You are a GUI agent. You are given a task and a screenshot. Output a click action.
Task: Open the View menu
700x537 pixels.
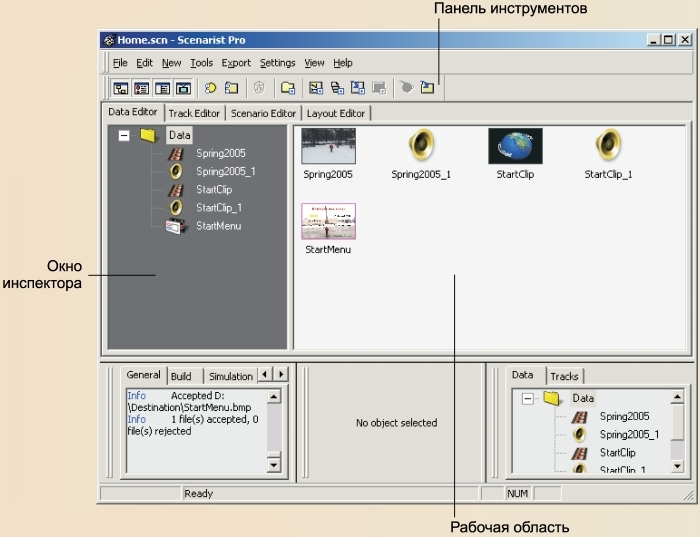314,63
